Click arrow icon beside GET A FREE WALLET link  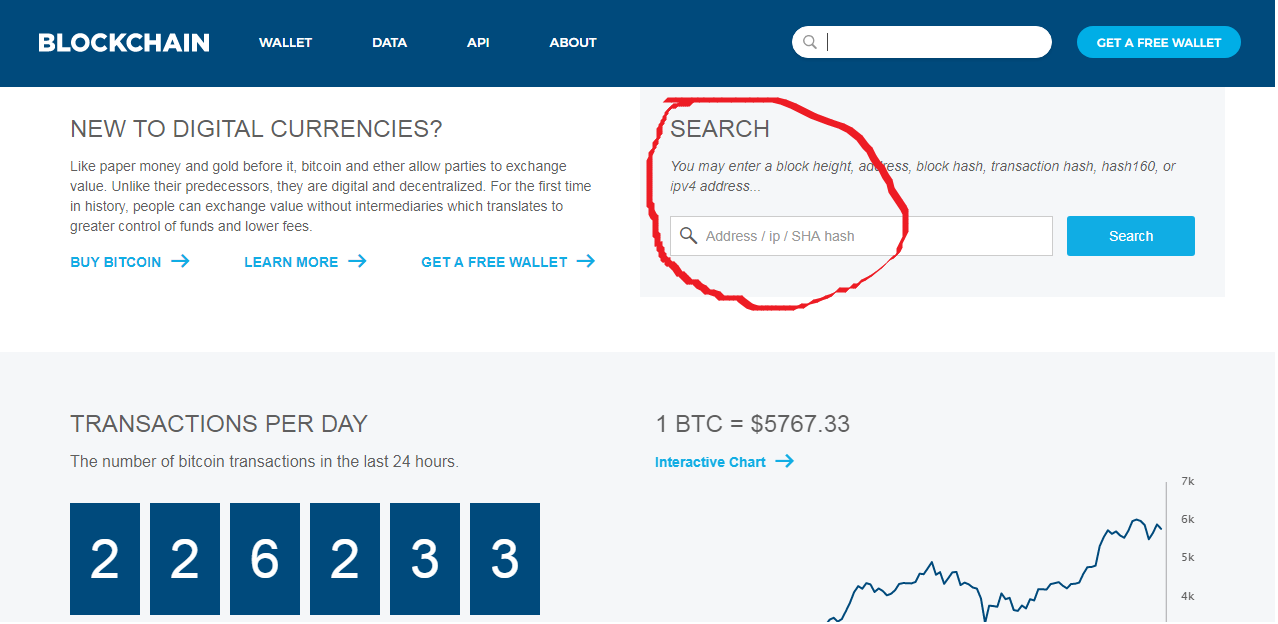point(586,261)
